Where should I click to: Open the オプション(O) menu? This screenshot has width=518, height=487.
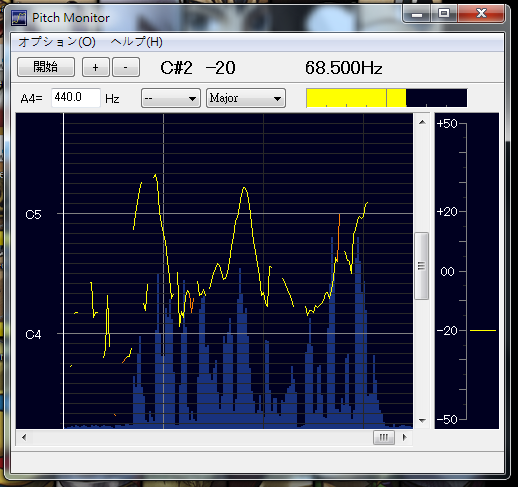[57, 42]
